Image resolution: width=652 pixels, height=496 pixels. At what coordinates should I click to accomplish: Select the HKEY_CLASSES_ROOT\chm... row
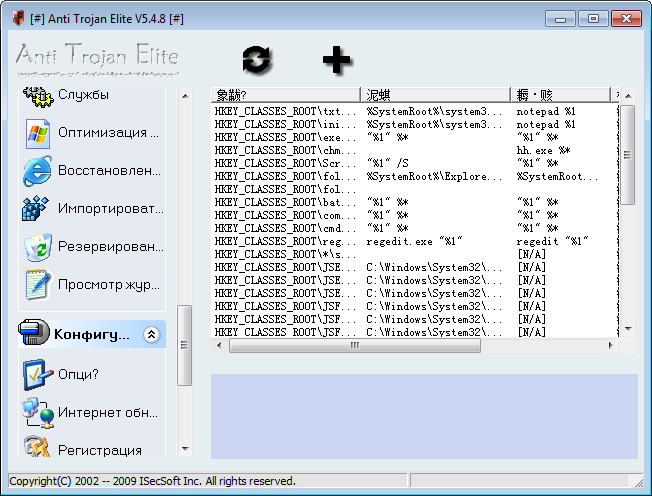[x=415, y=151]
